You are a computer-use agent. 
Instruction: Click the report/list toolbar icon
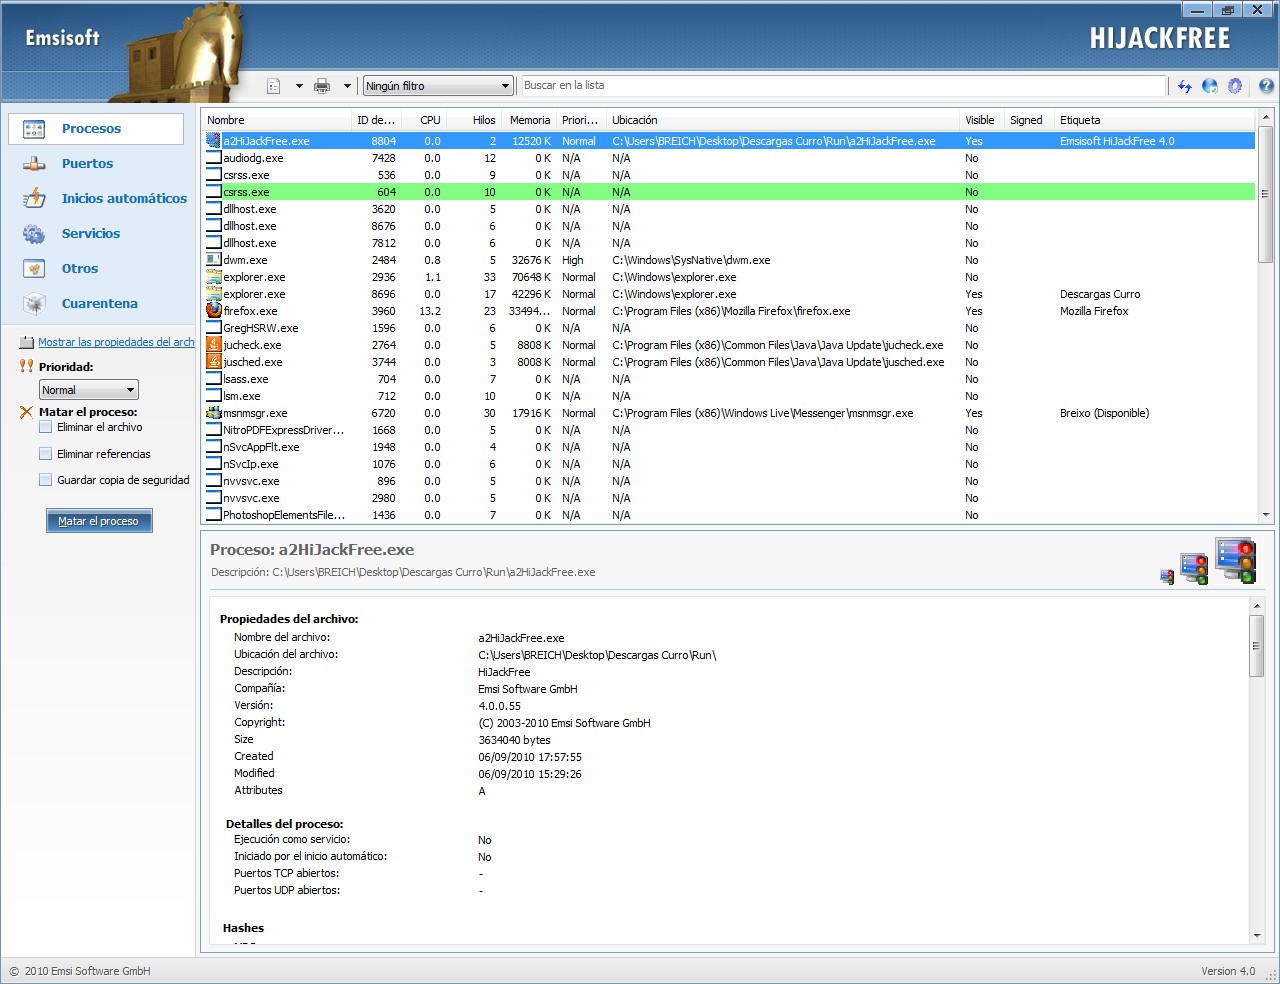pos(274,86)
